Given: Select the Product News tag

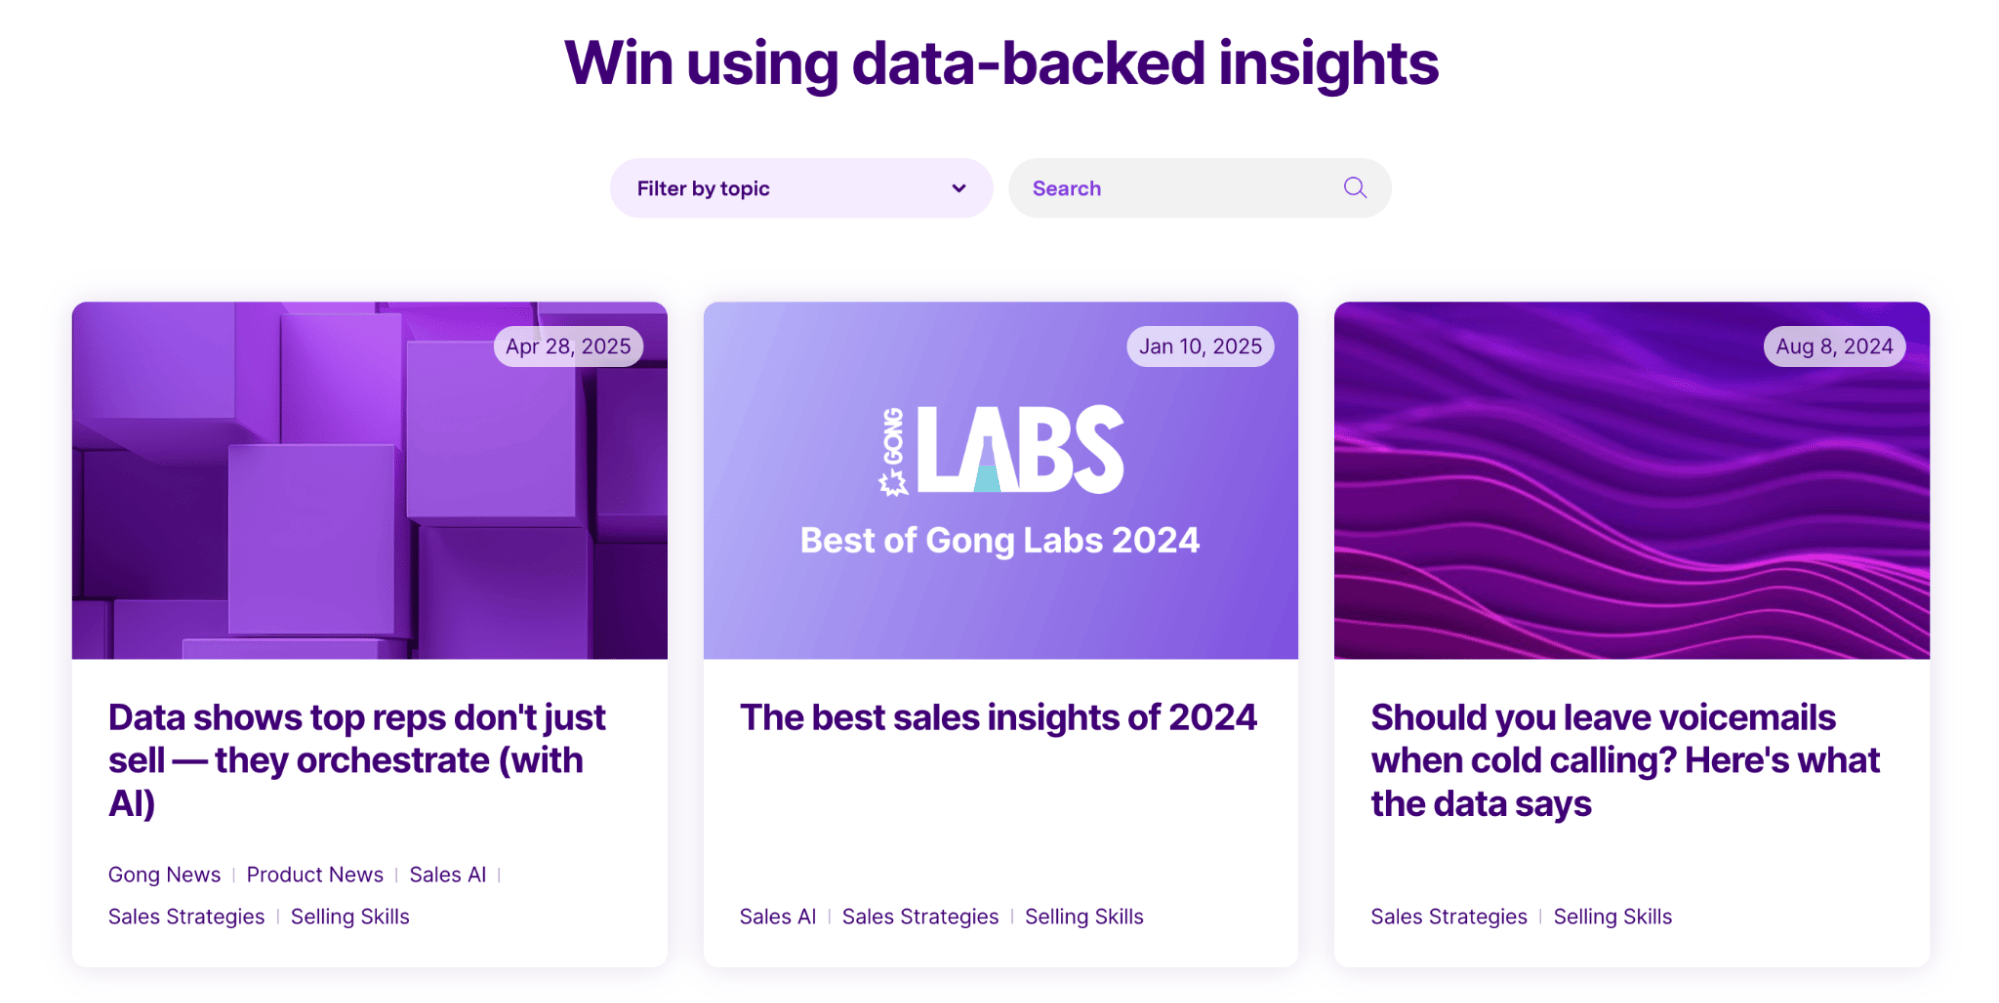Looking at the screenshot, I should (x=315, y=875).
